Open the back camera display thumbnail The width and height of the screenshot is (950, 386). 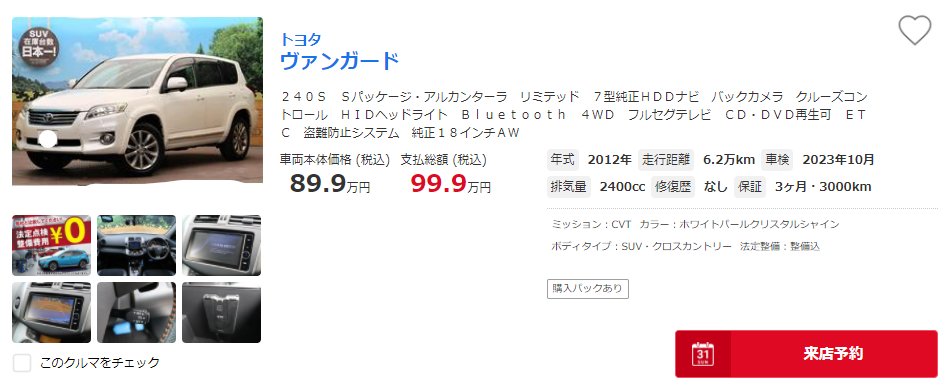51,312
